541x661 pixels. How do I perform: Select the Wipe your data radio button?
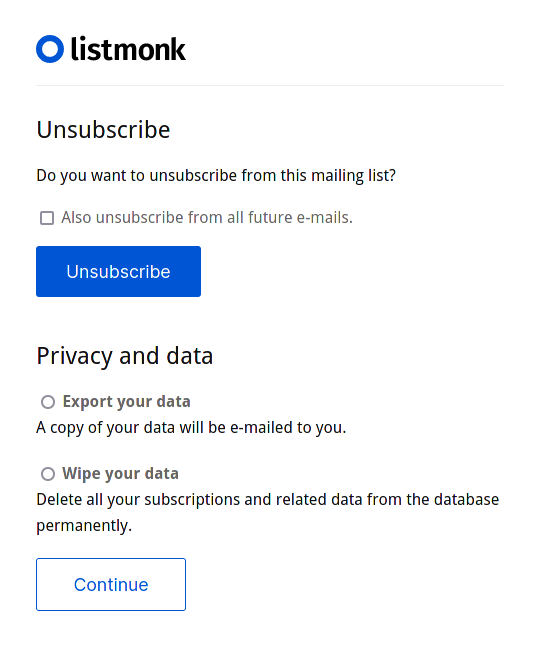(48, 474)
